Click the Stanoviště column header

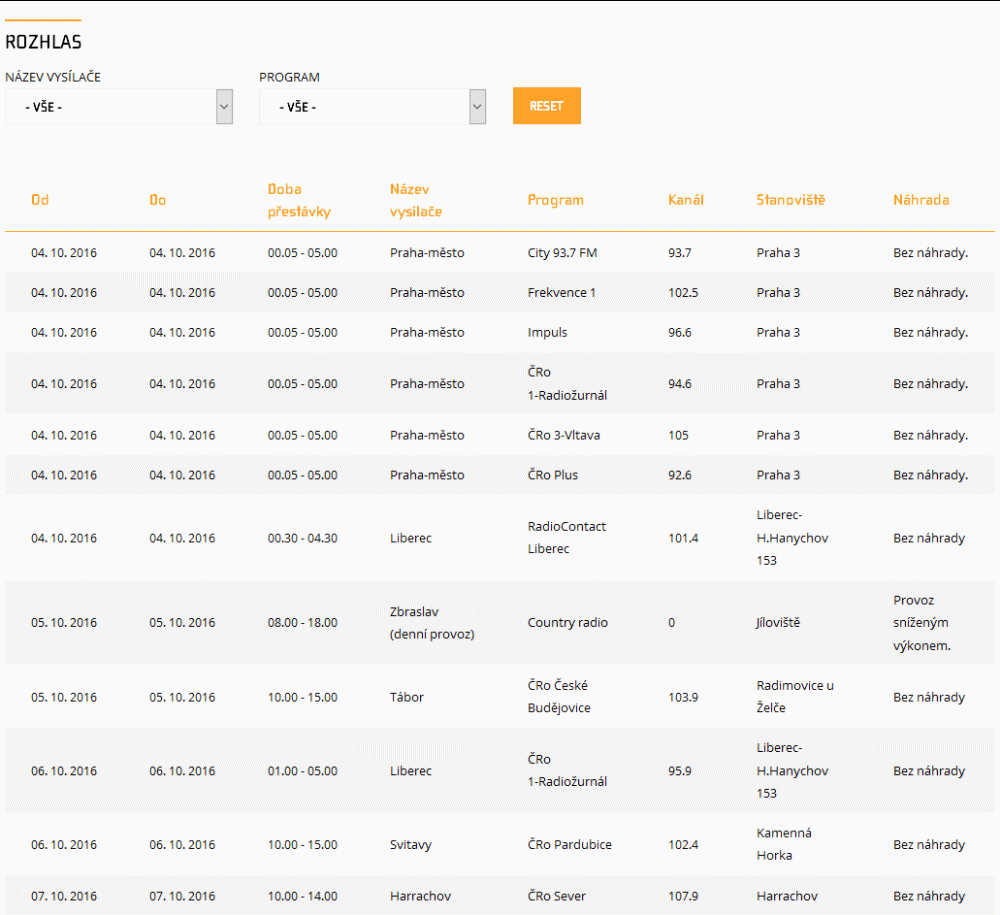pyautogui.click(x=791, y=200)
